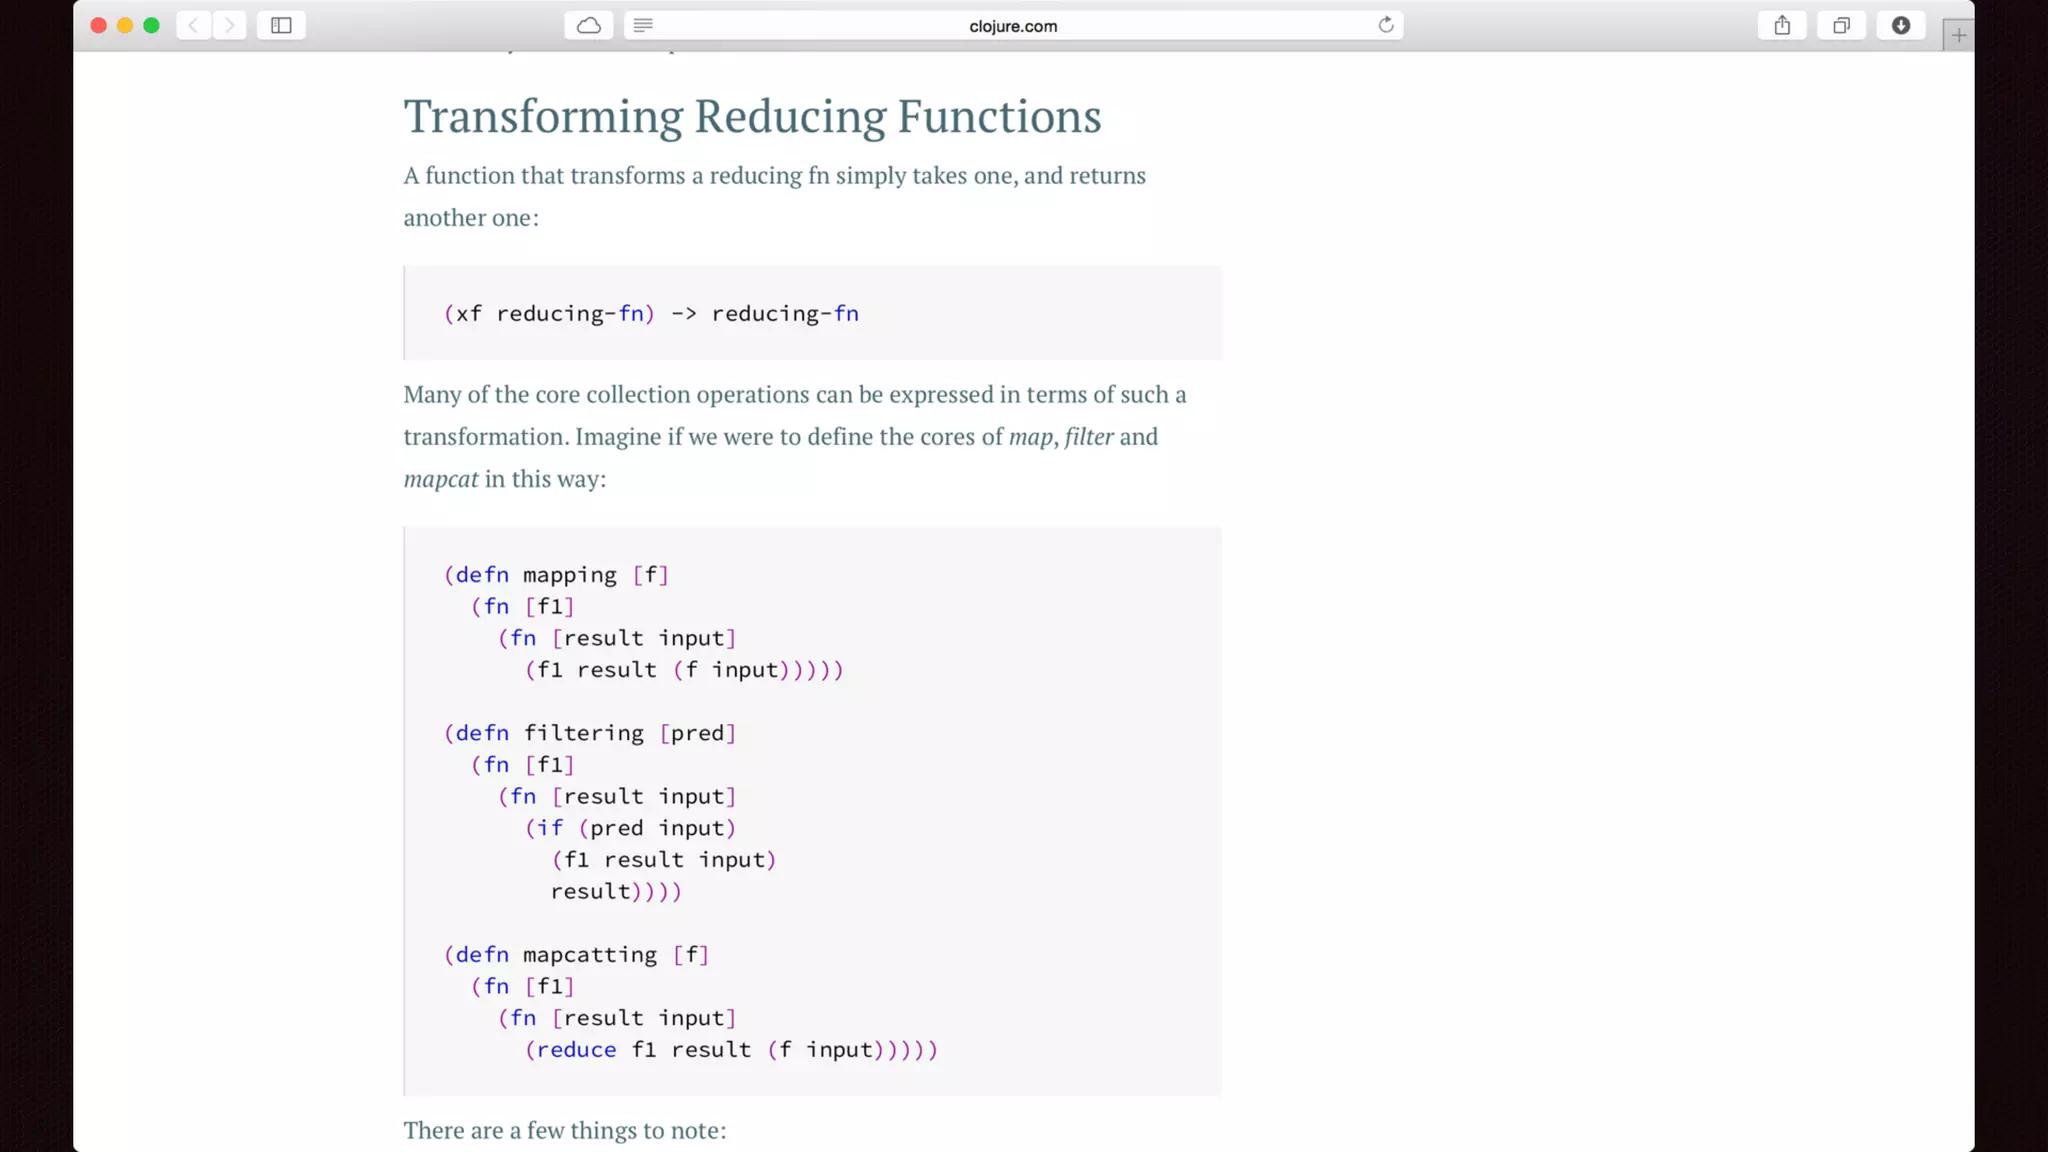
Task: Enter full screen with green button
Action: (151, 26)
